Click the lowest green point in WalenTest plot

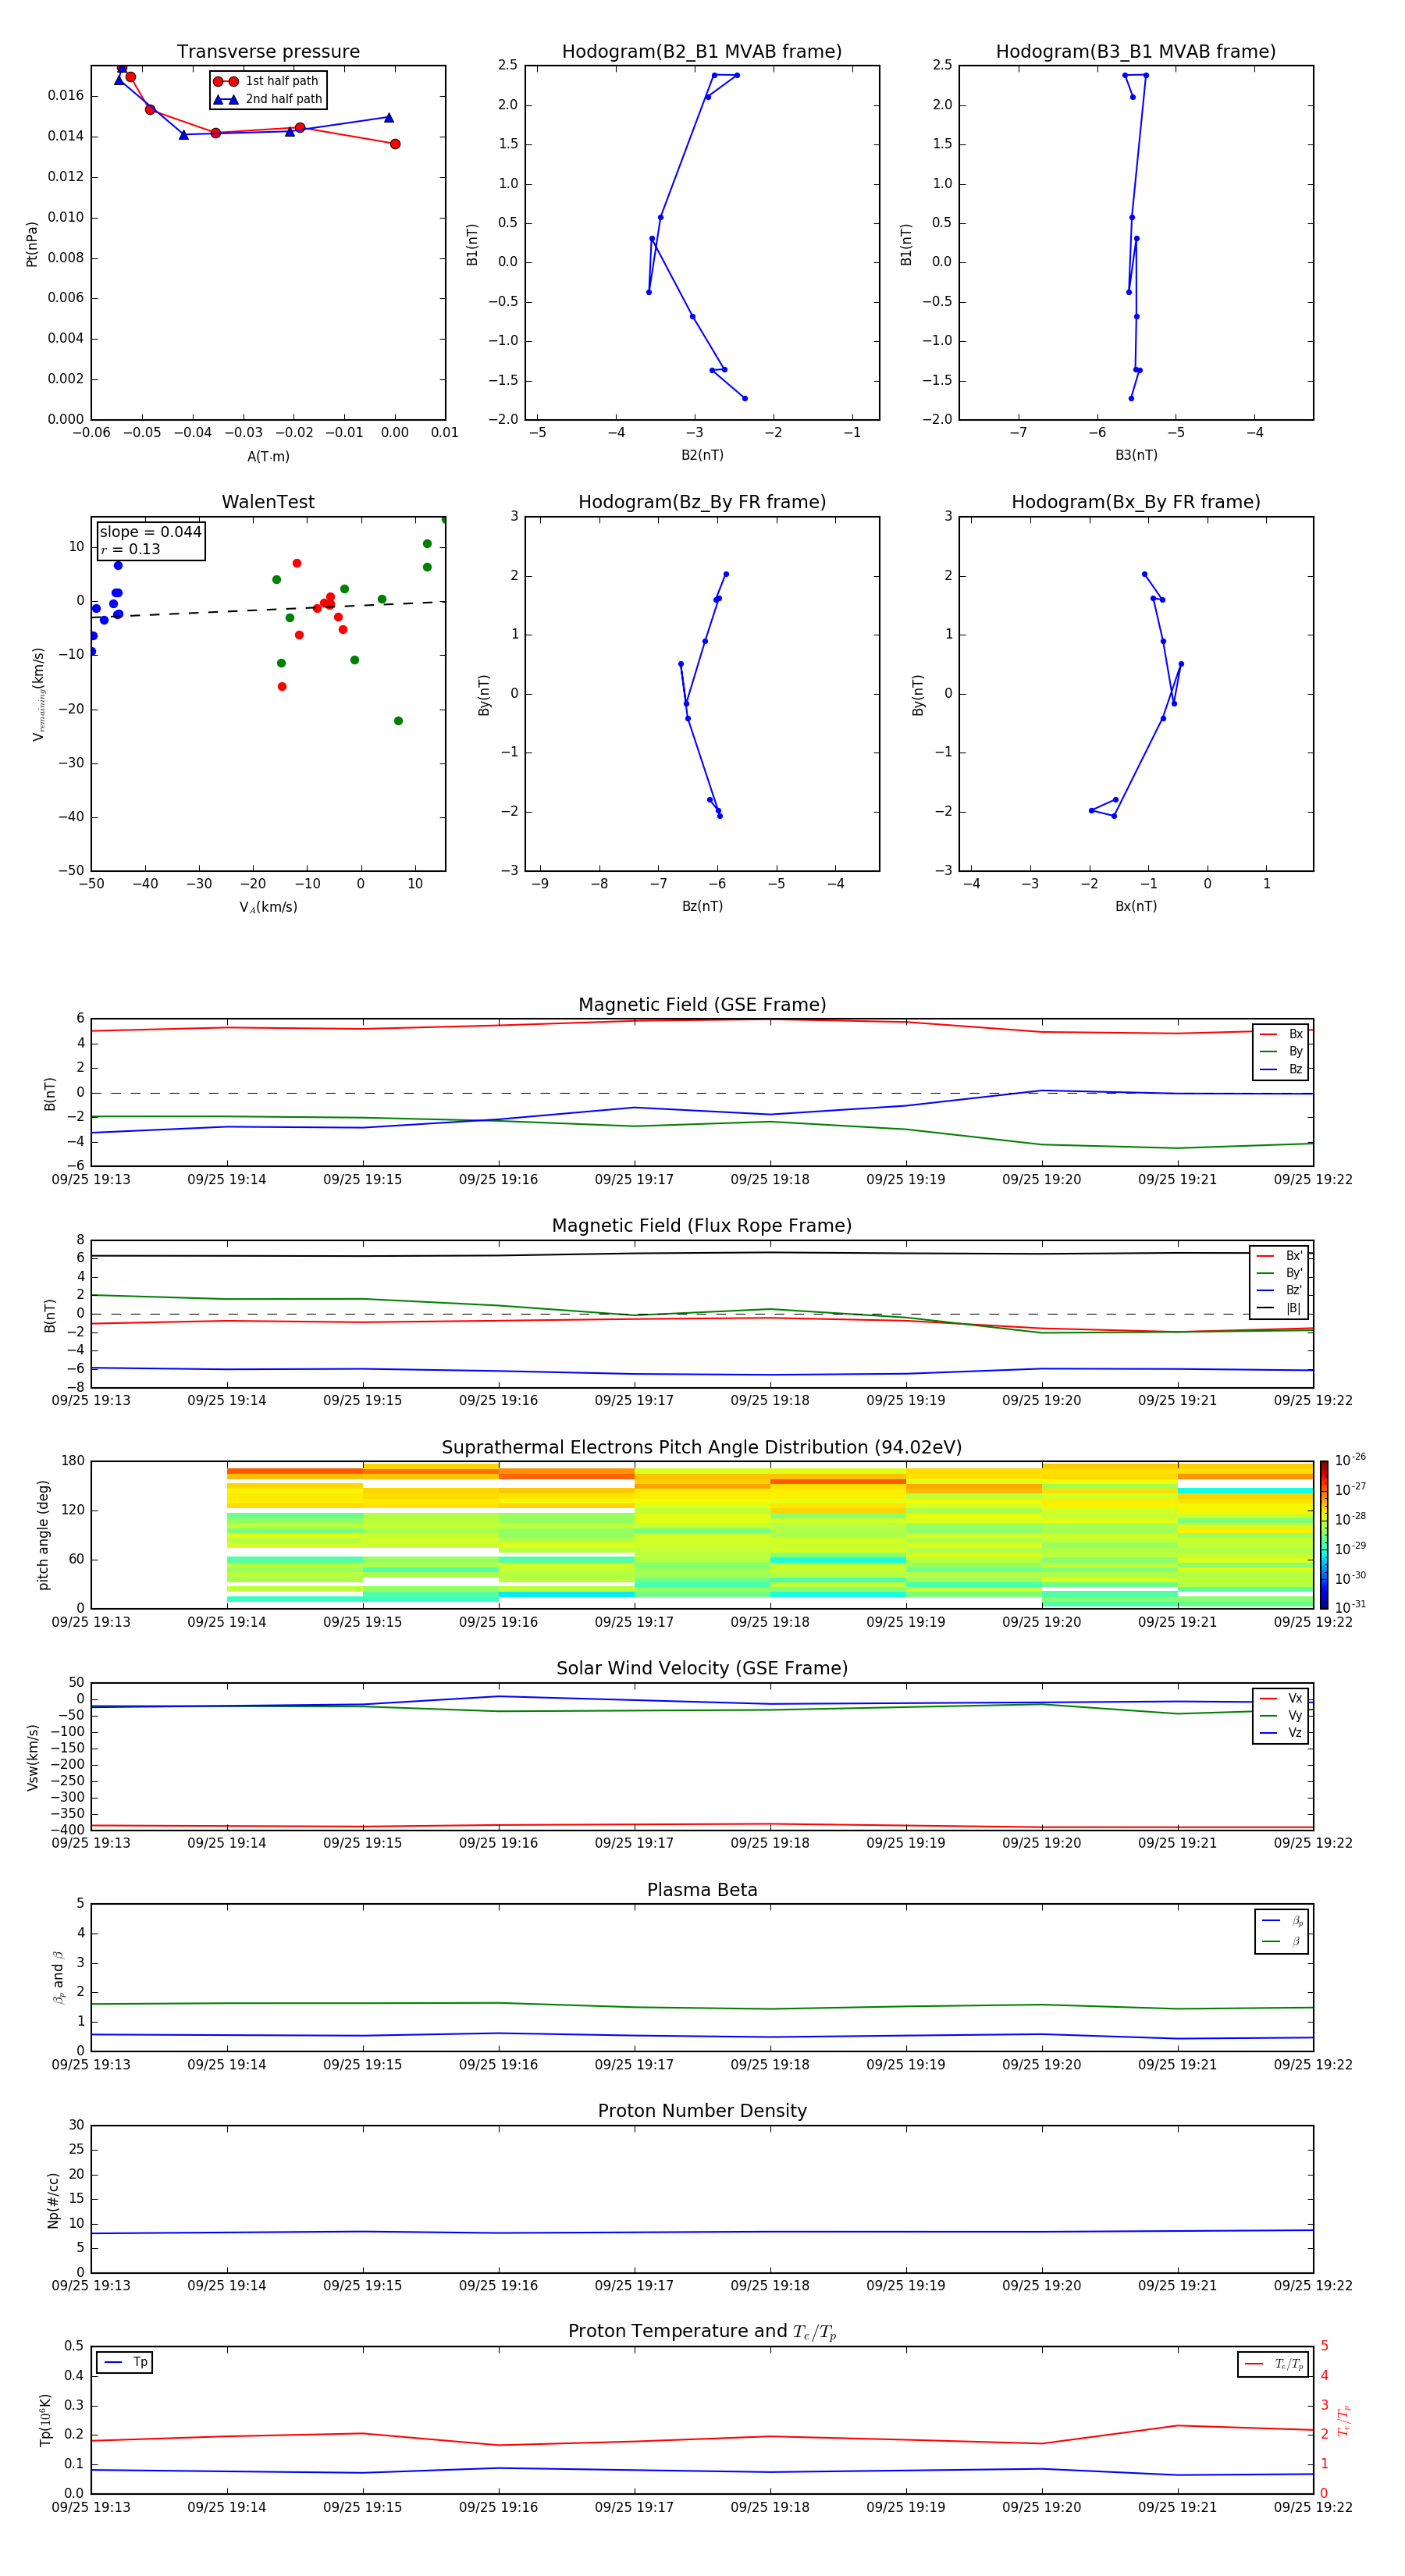(x=398, y=721)
